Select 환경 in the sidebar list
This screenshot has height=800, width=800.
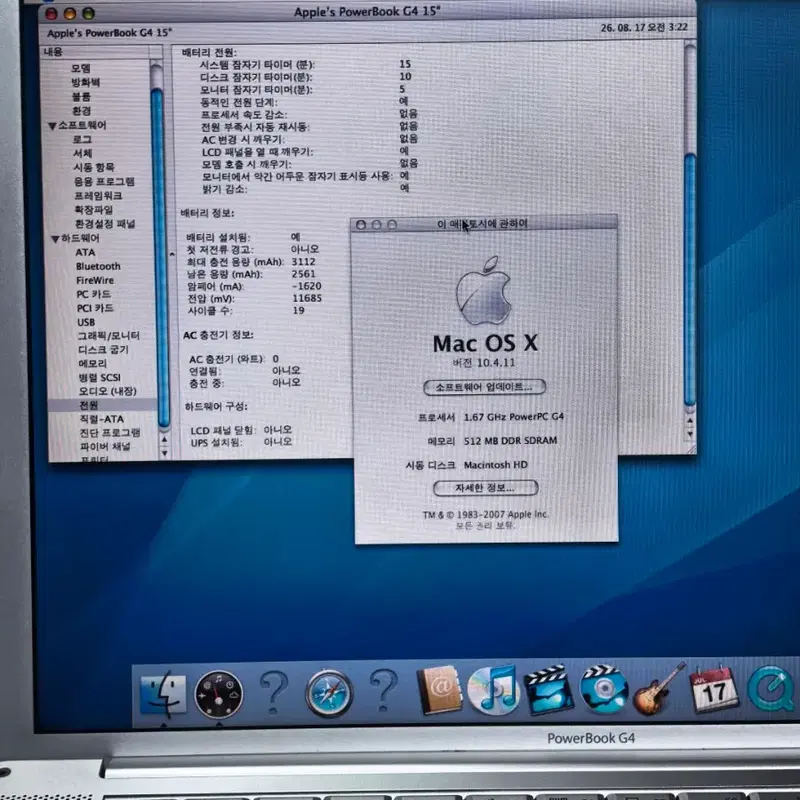point(82,111)
